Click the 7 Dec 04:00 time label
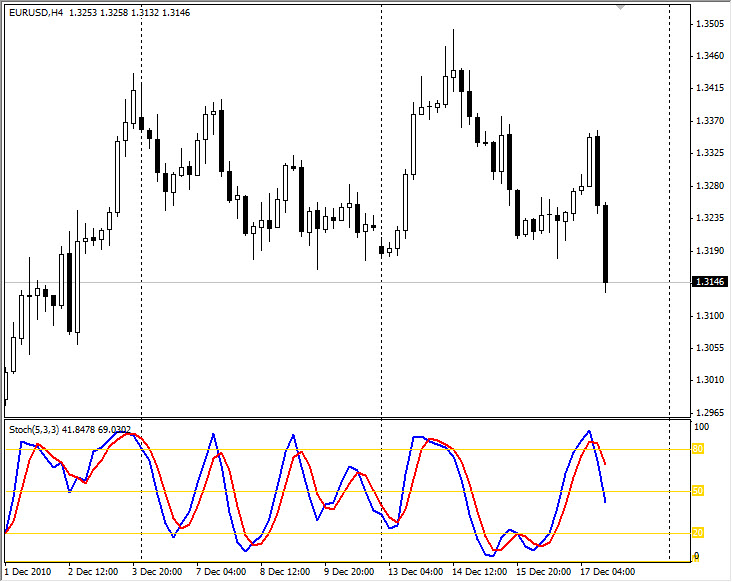 [x=221, y=572]
